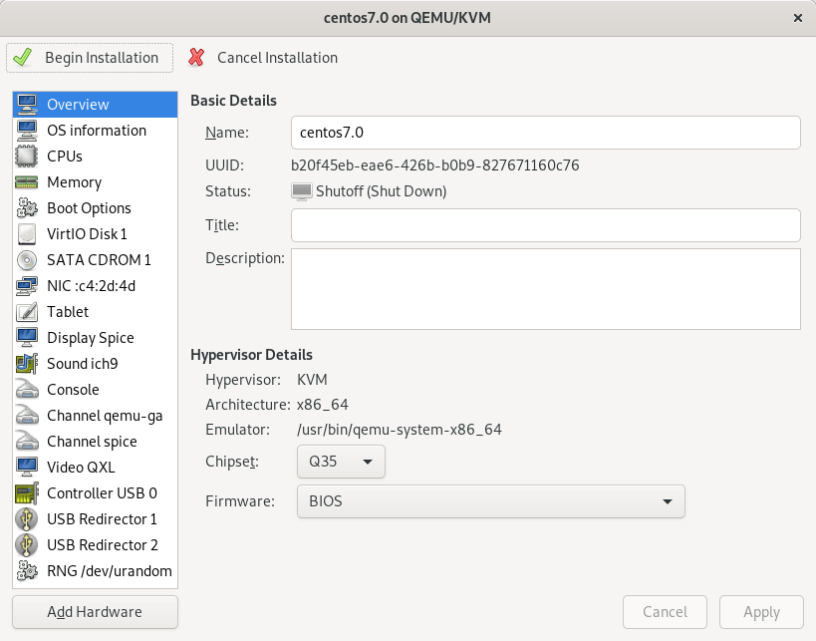
Task: Click the Title text field
Action: coord(545,225)
